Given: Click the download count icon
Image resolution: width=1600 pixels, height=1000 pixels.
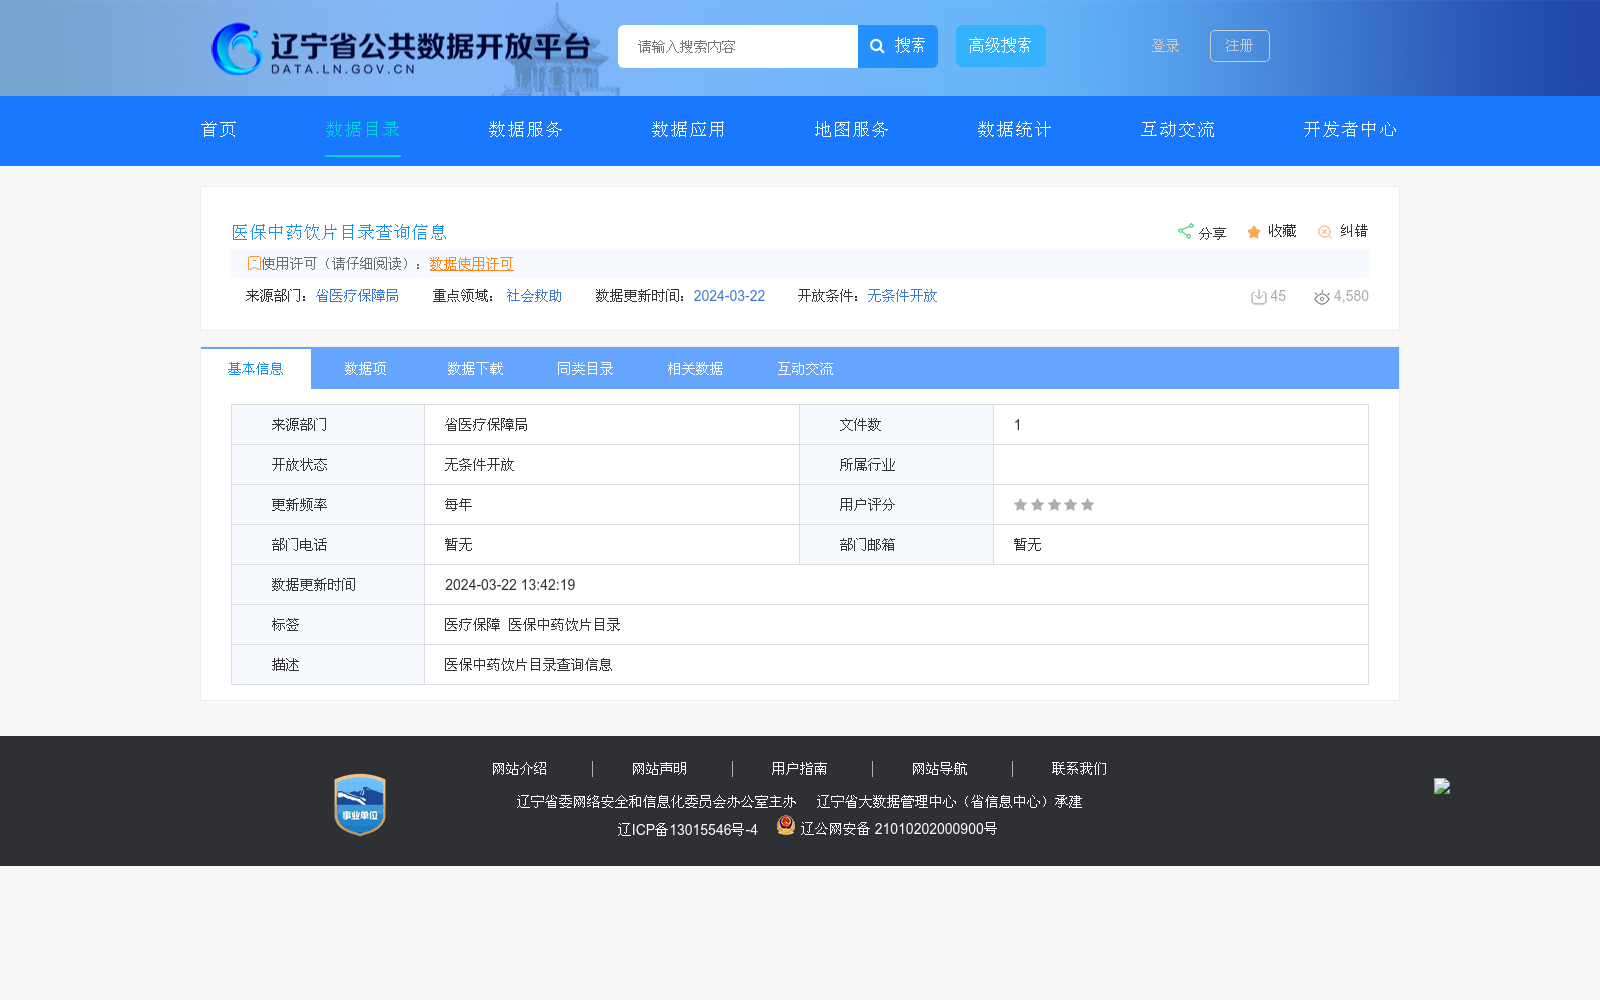Looking at the screenshot, I should click(1259, 297).
